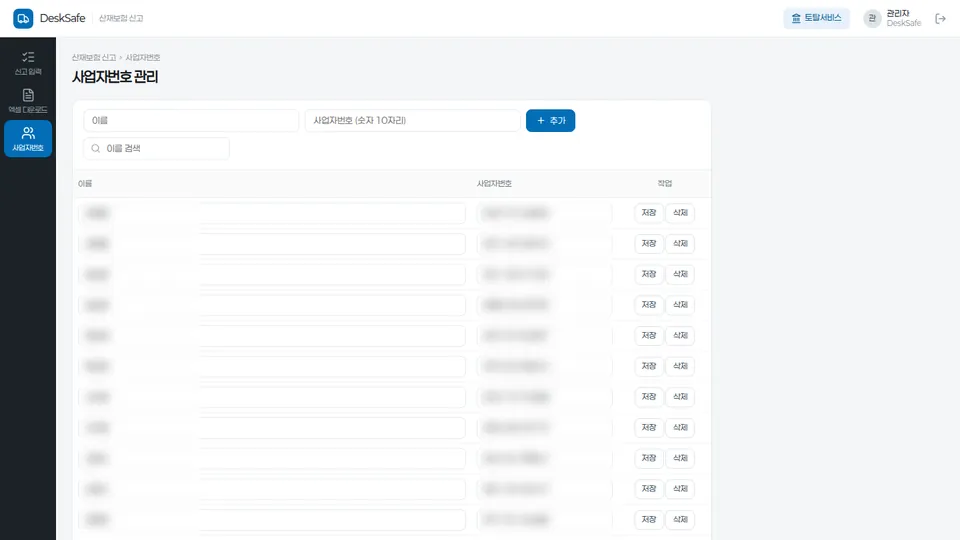Click 관리자 user name
Screen dimensions: 960x540
coord(898,13)
